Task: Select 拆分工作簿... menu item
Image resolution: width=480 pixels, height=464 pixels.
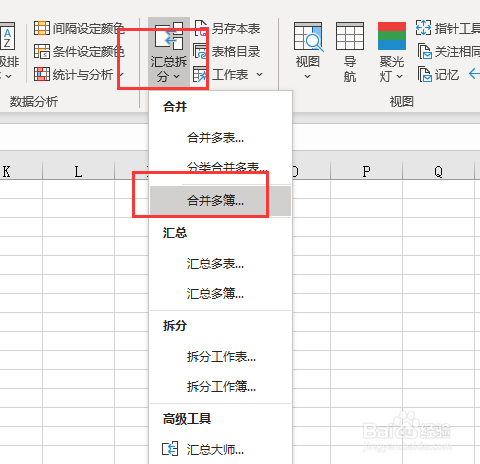Action: 220,386
